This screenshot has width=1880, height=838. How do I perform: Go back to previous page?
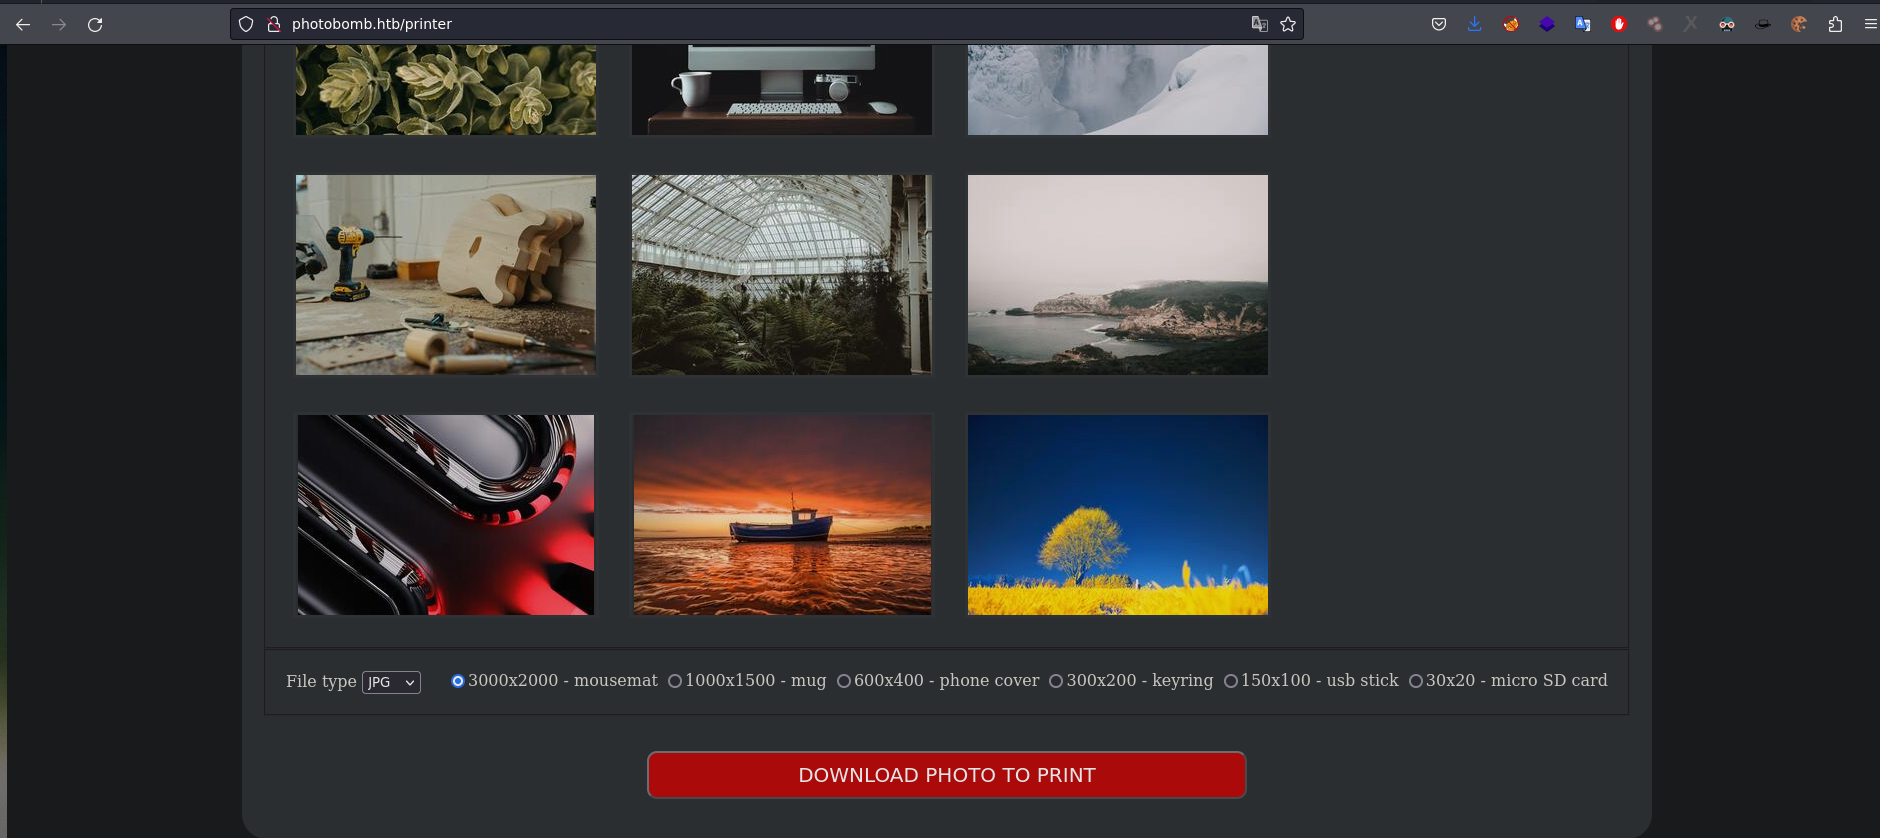(x=23, y=24)
